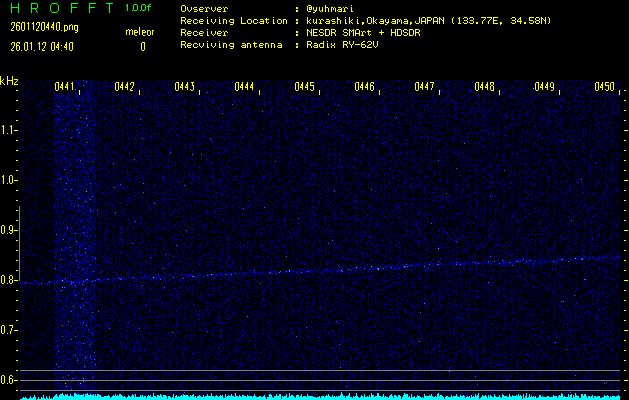Viewport: 629px width, 400px height.
Task: Click the kHz unit label
Action: (x=9, y=80)
